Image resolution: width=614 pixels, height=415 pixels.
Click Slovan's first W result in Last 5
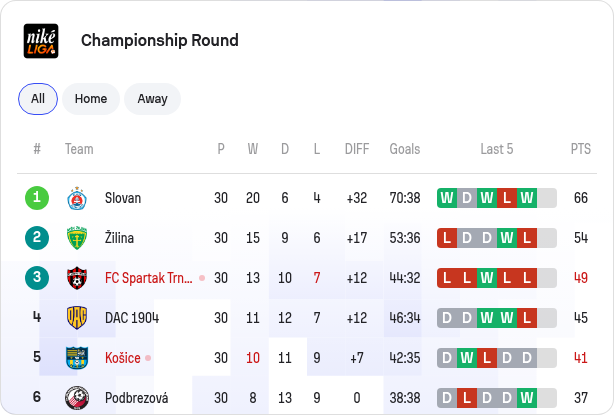click(447, 198)
